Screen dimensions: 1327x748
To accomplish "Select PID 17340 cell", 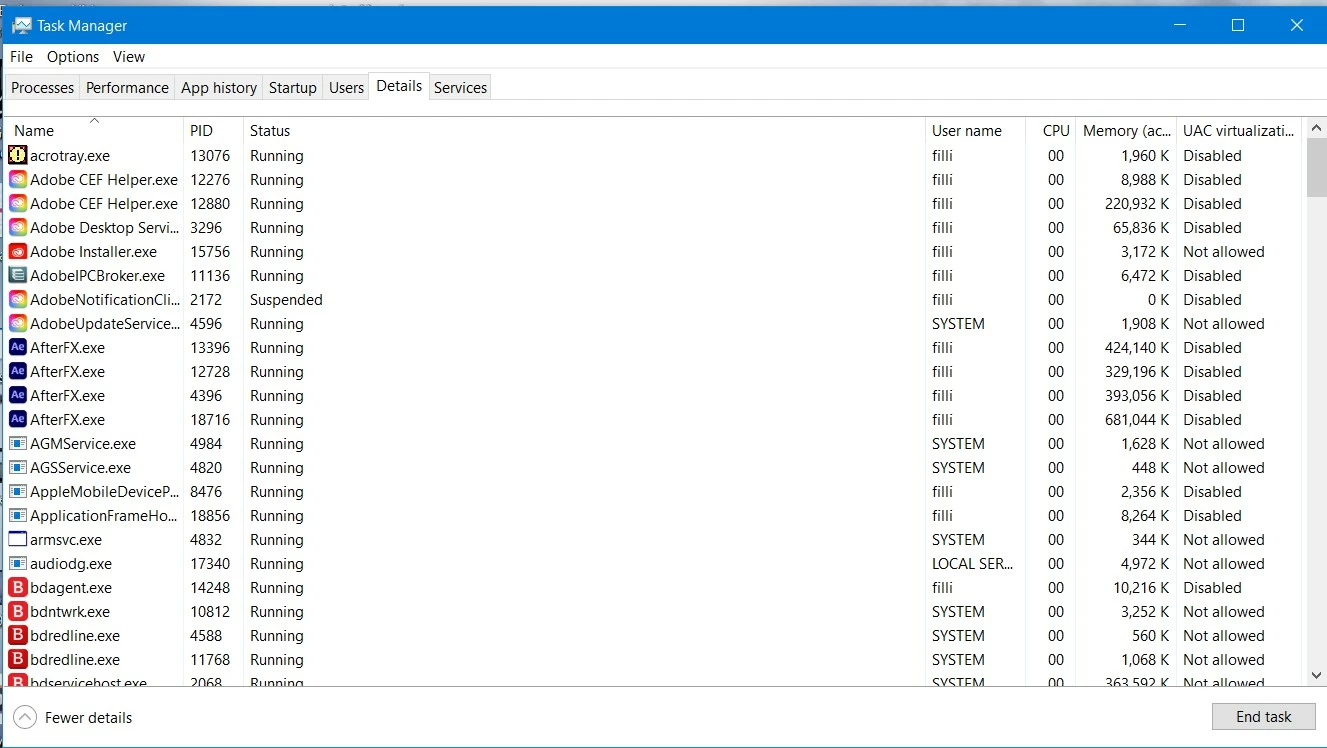I will tap(210, 564).
